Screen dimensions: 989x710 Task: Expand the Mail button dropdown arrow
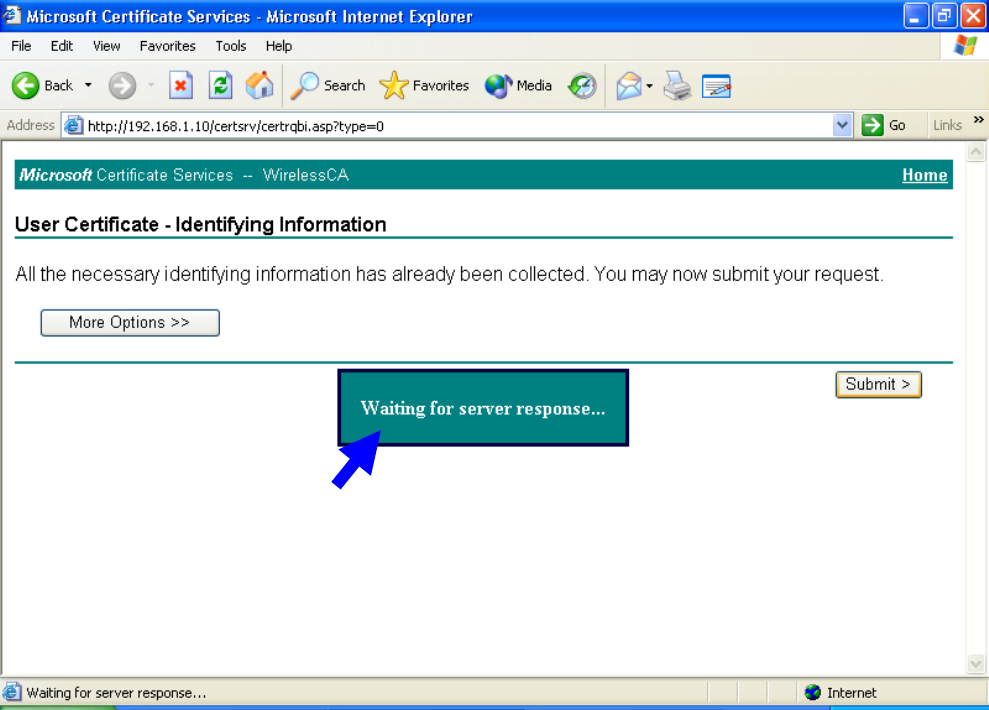click(x=650, y=86)
